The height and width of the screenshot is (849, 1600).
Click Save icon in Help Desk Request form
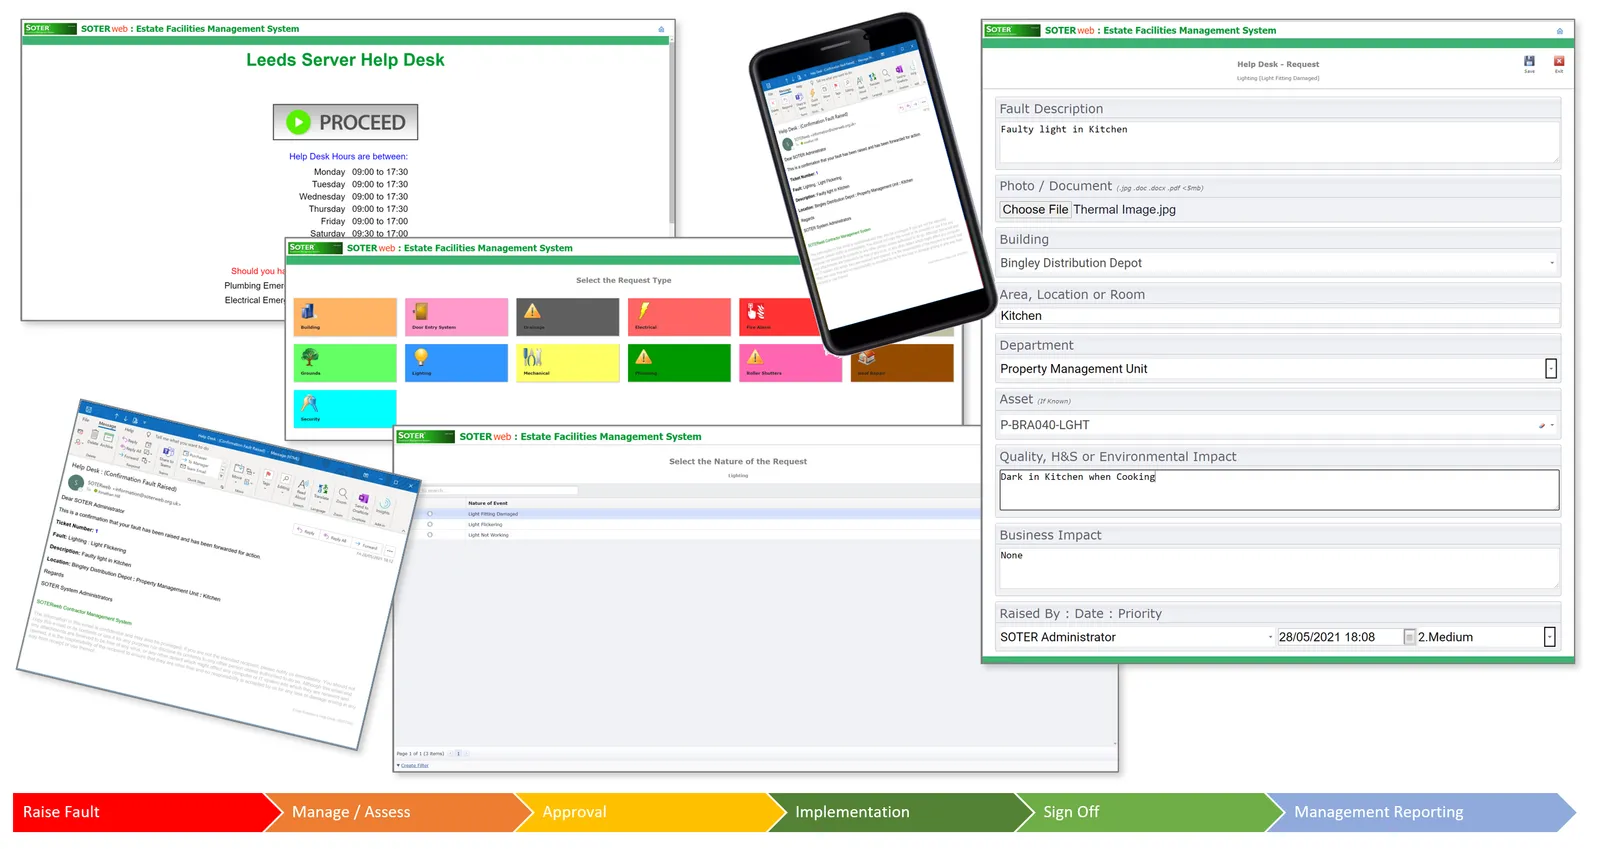coord(1529,63)
